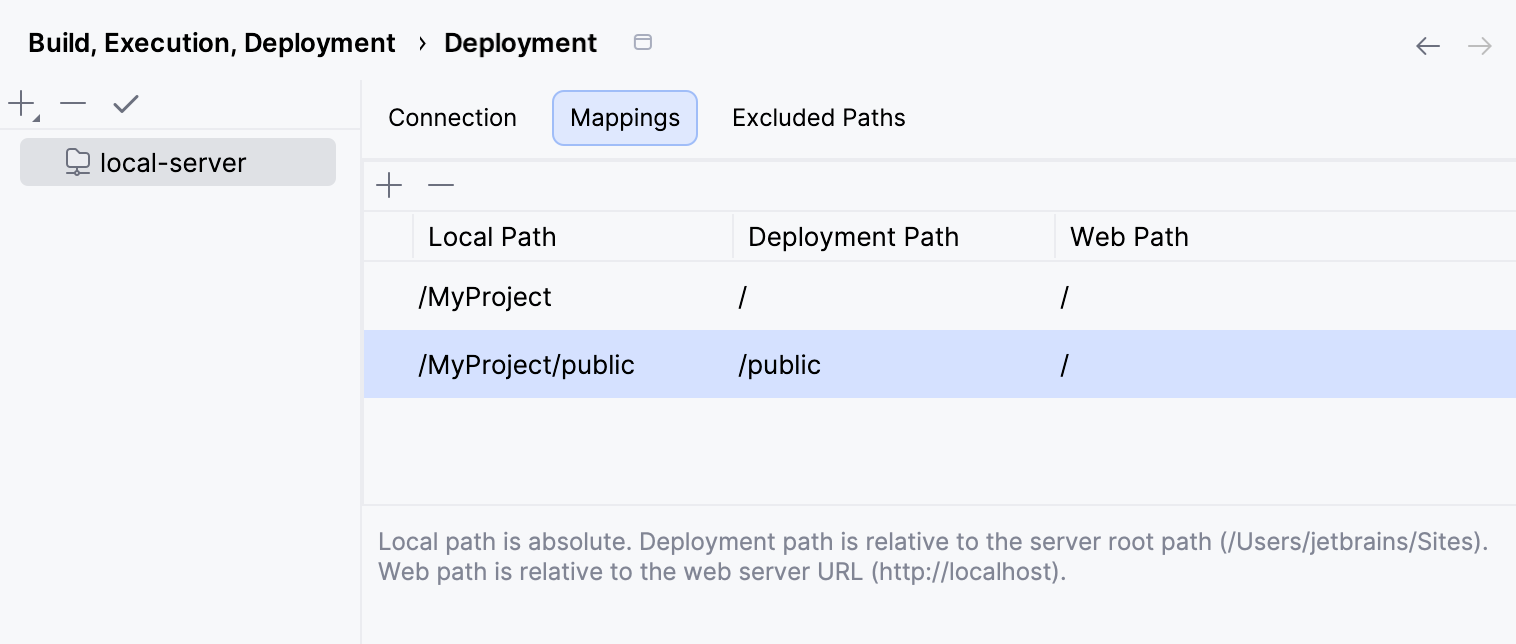Click the breadcrumb chevron separator
This screenshot has height=644, width=1516.
pyautogui.click(x=423, y=44)
